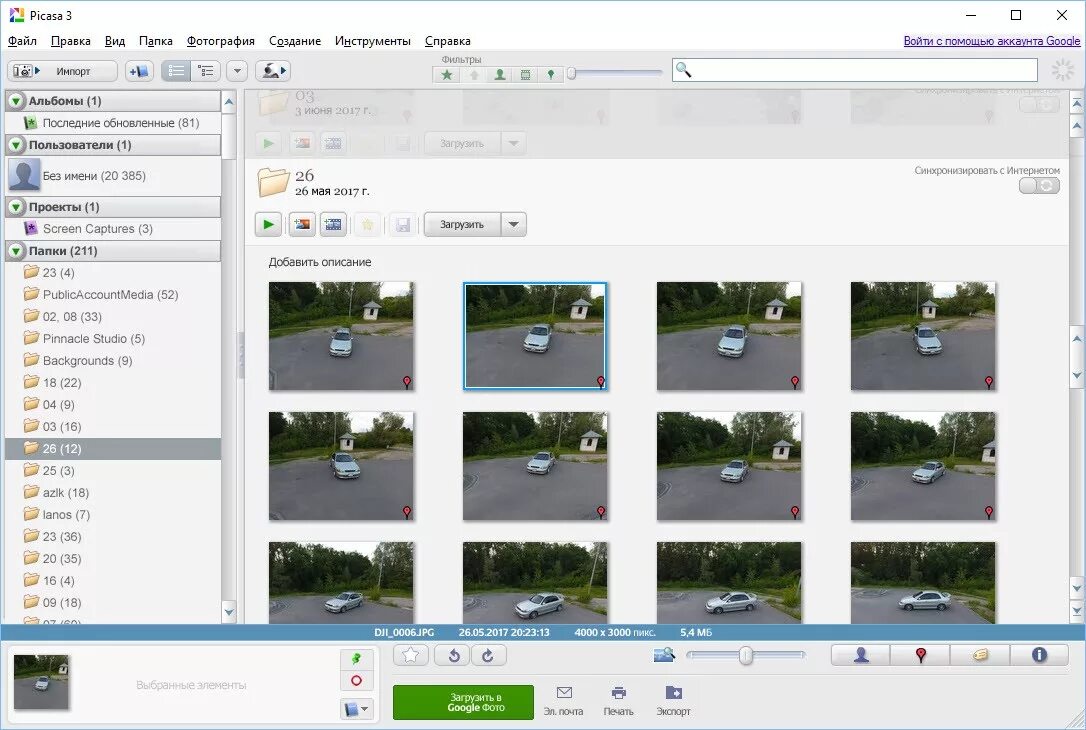Play slideshow of folder 26
The image size is (1086, 730).
tap(268, 224)
